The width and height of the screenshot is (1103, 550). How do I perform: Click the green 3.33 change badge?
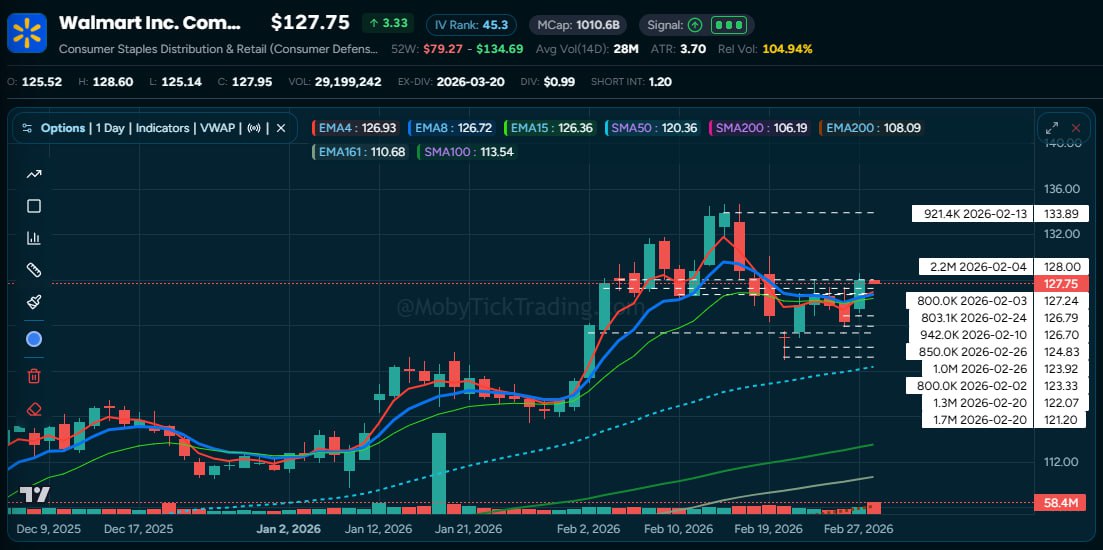click(x=388, y=23)
